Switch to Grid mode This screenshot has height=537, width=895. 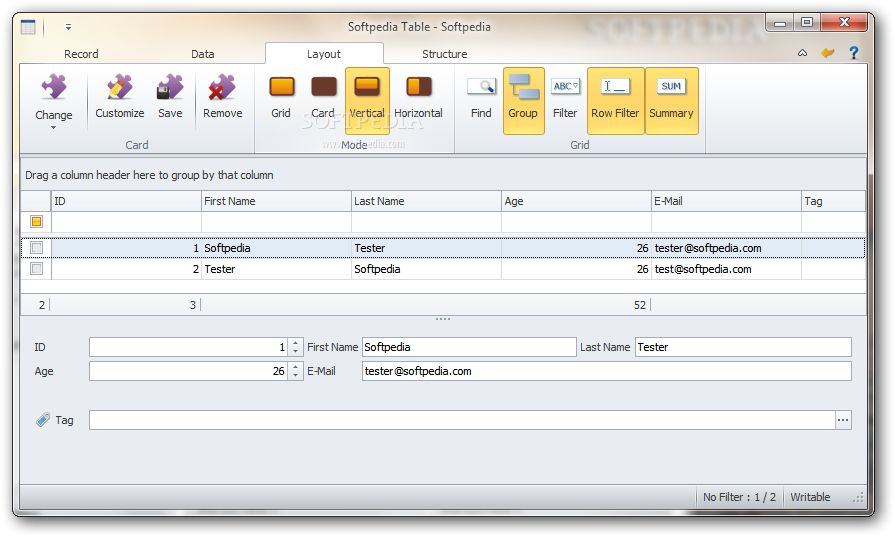(281, 97)
